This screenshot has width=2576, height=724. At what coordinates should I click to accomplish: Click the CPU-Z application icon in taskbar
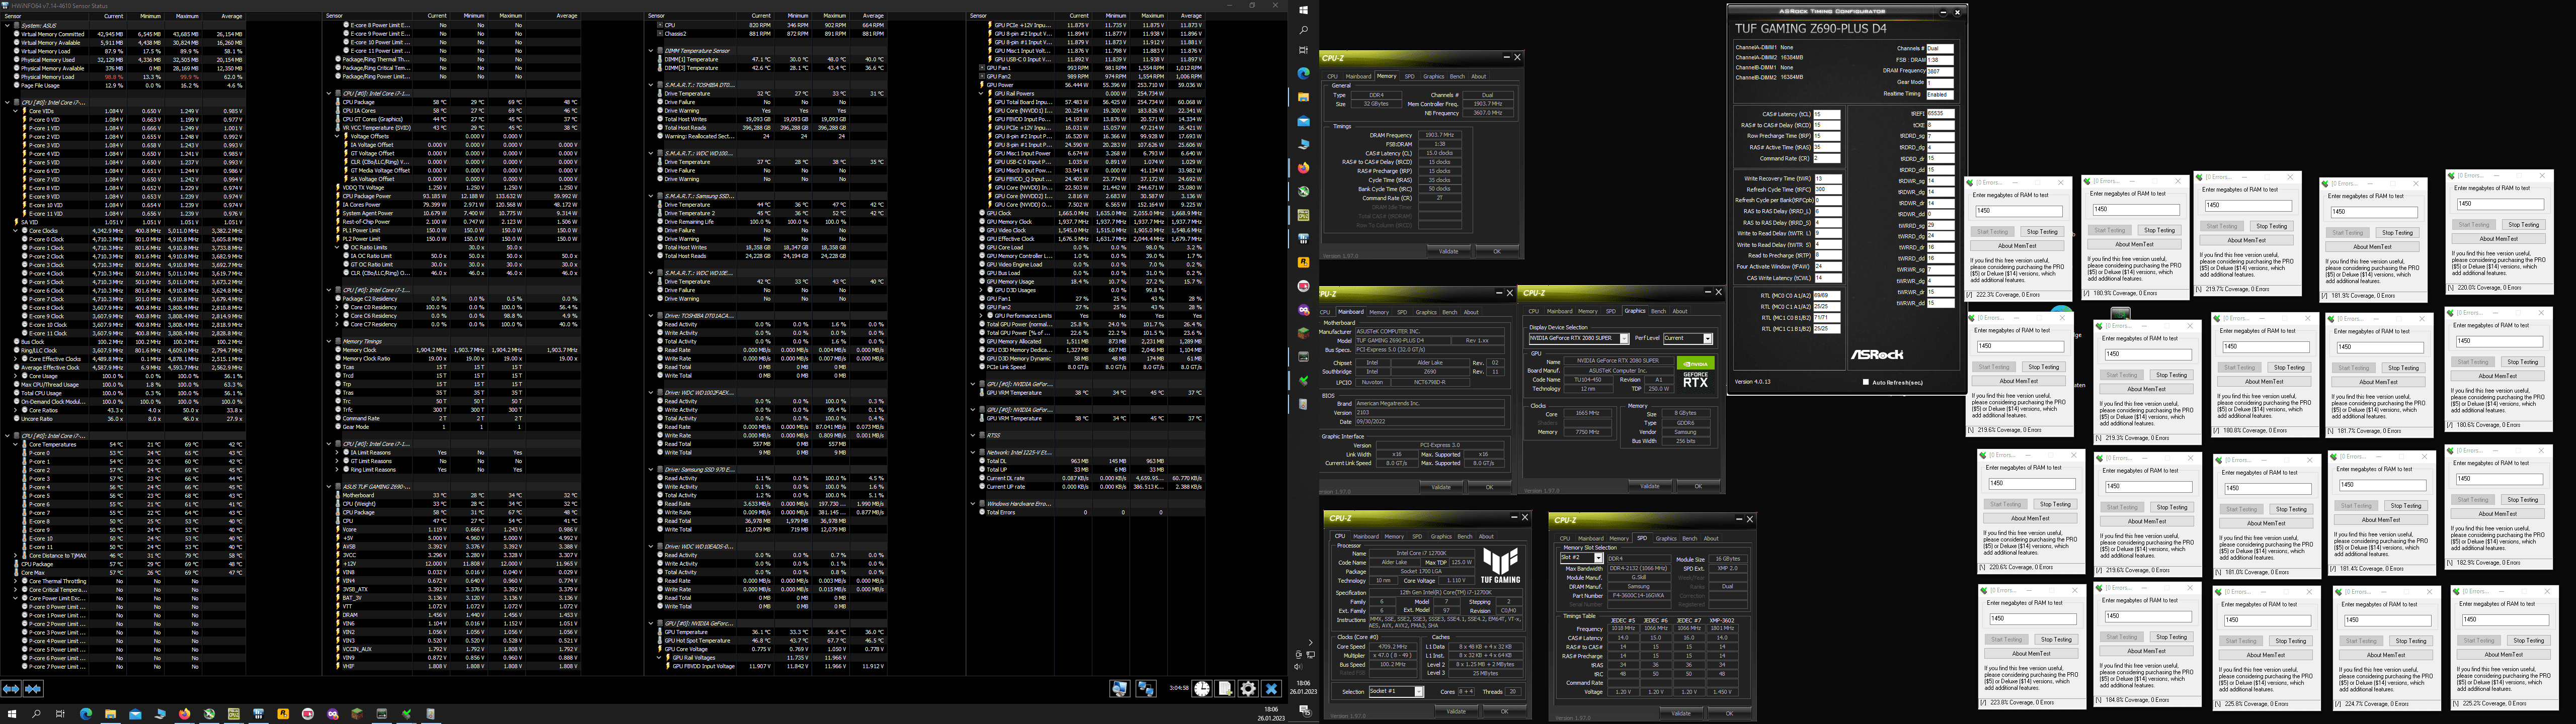[231, 712]
